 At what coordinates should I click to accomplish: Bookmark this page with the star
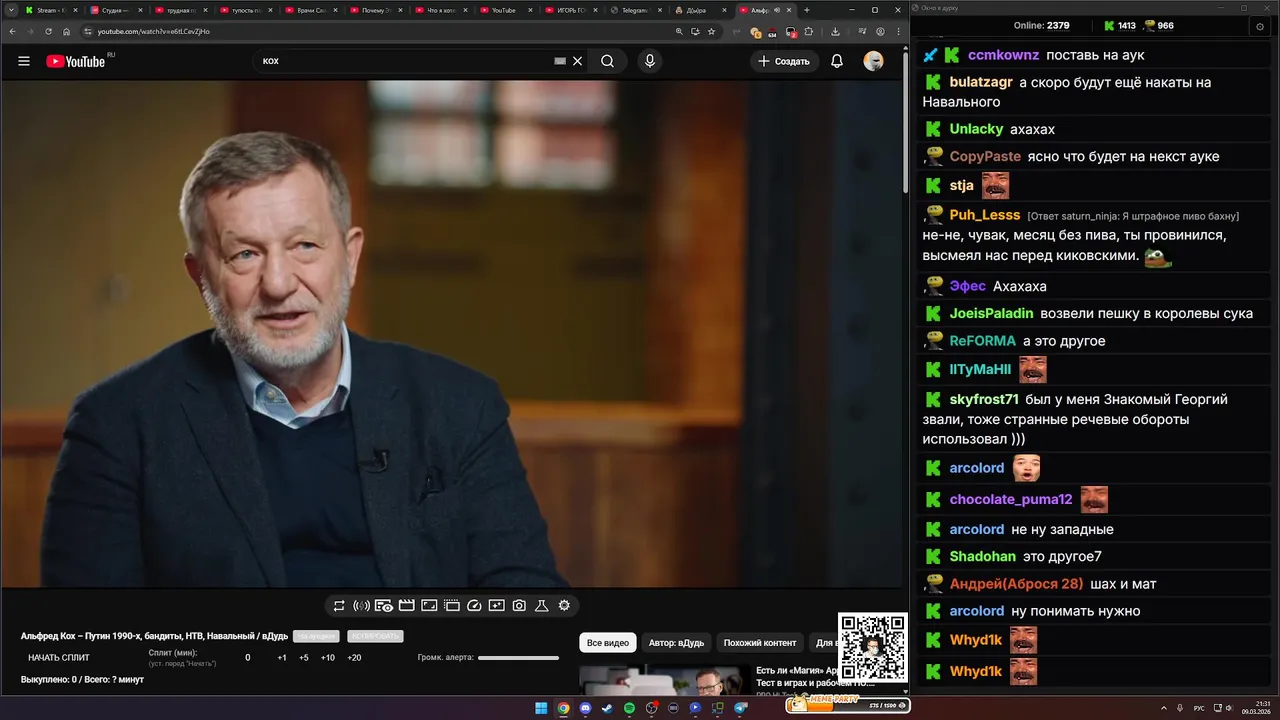[x=711, y=31]
